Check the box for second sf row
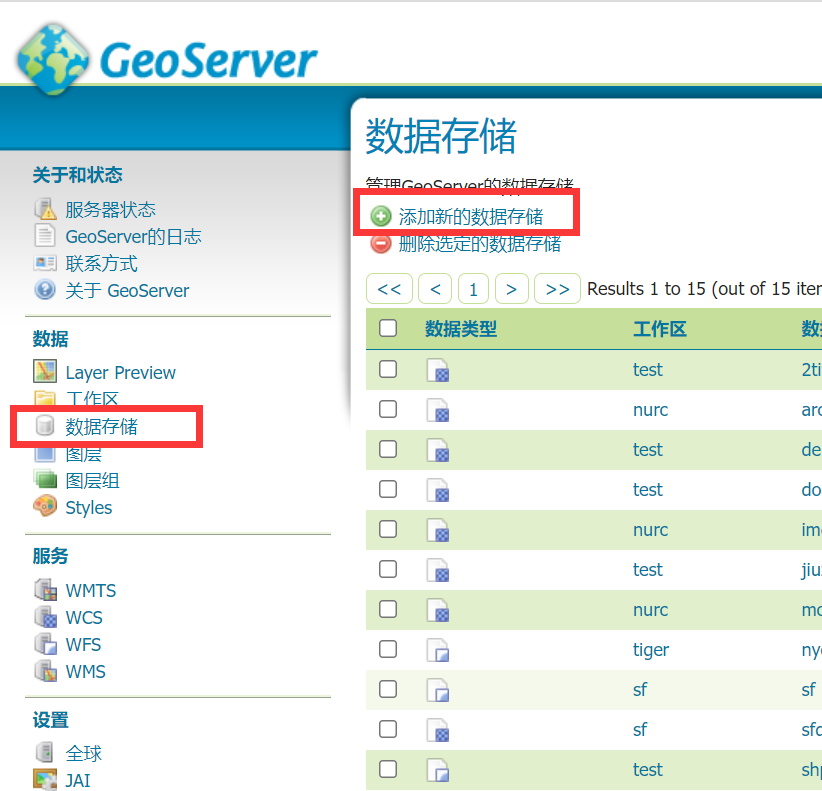The image size is (822, 791). pos(388,729)
